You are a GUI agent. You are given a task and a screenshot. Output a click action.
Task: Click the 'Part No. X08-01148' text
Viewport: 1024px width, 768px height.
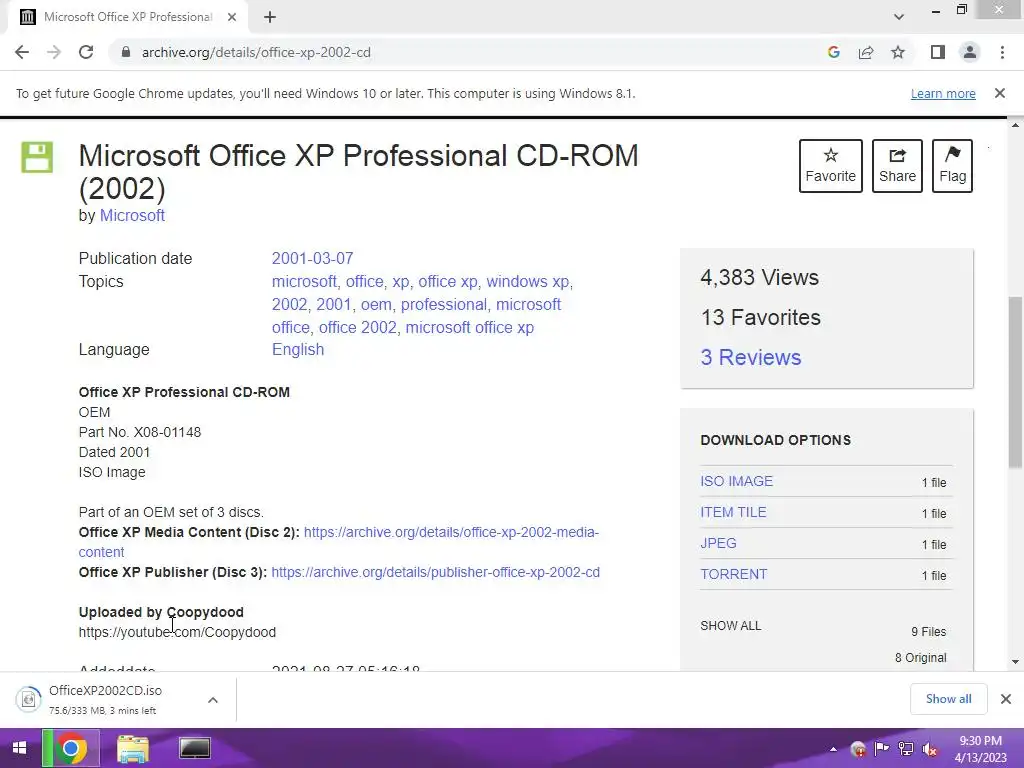(x=140, y=432)
